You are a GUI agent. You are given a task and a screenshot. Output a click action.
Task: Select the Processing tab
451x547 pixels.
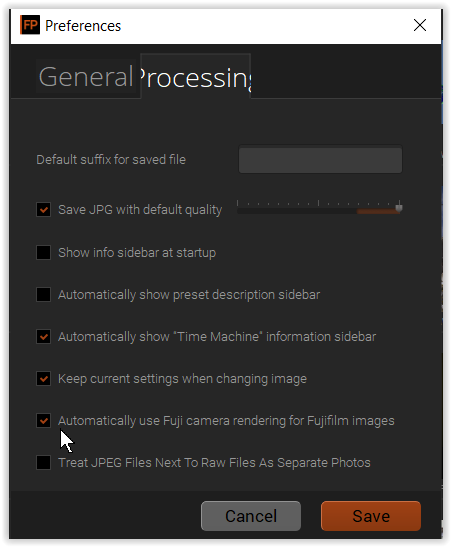pos(196,76)
